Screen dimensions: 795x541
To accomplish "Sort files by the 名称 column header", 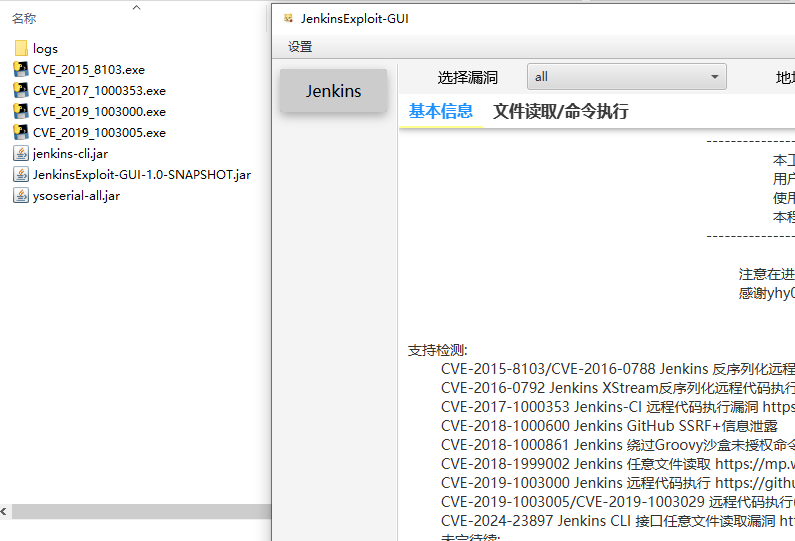I will tap(24, 19).
